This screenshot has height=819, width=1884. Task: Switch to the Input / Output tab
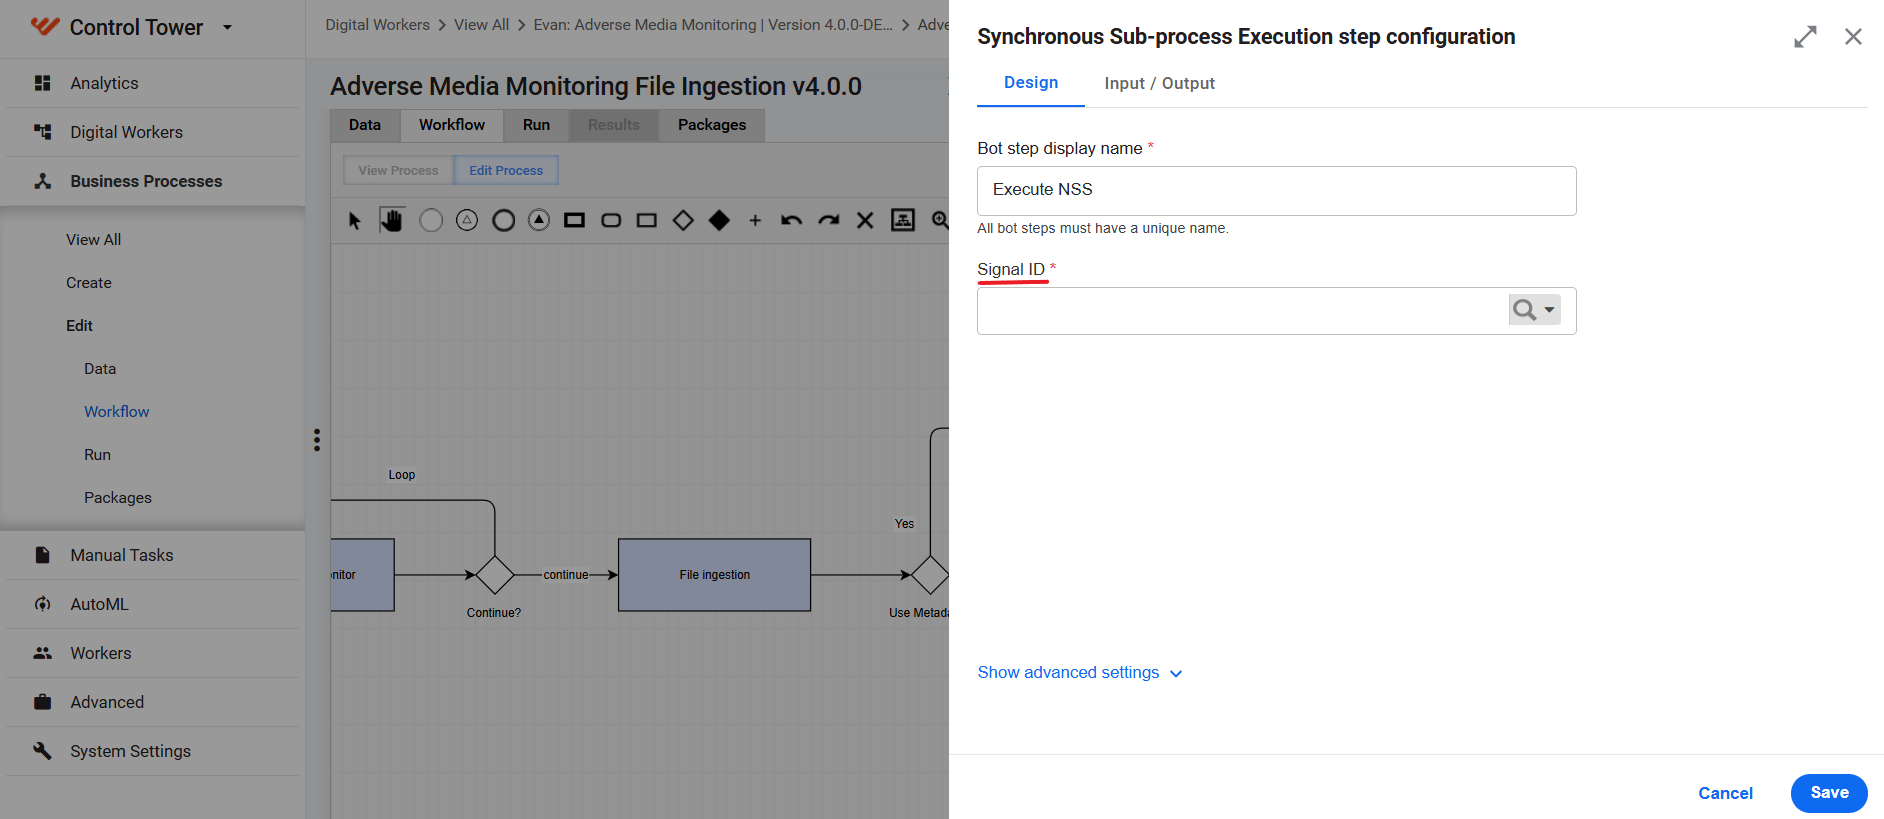pos(1159,83)
